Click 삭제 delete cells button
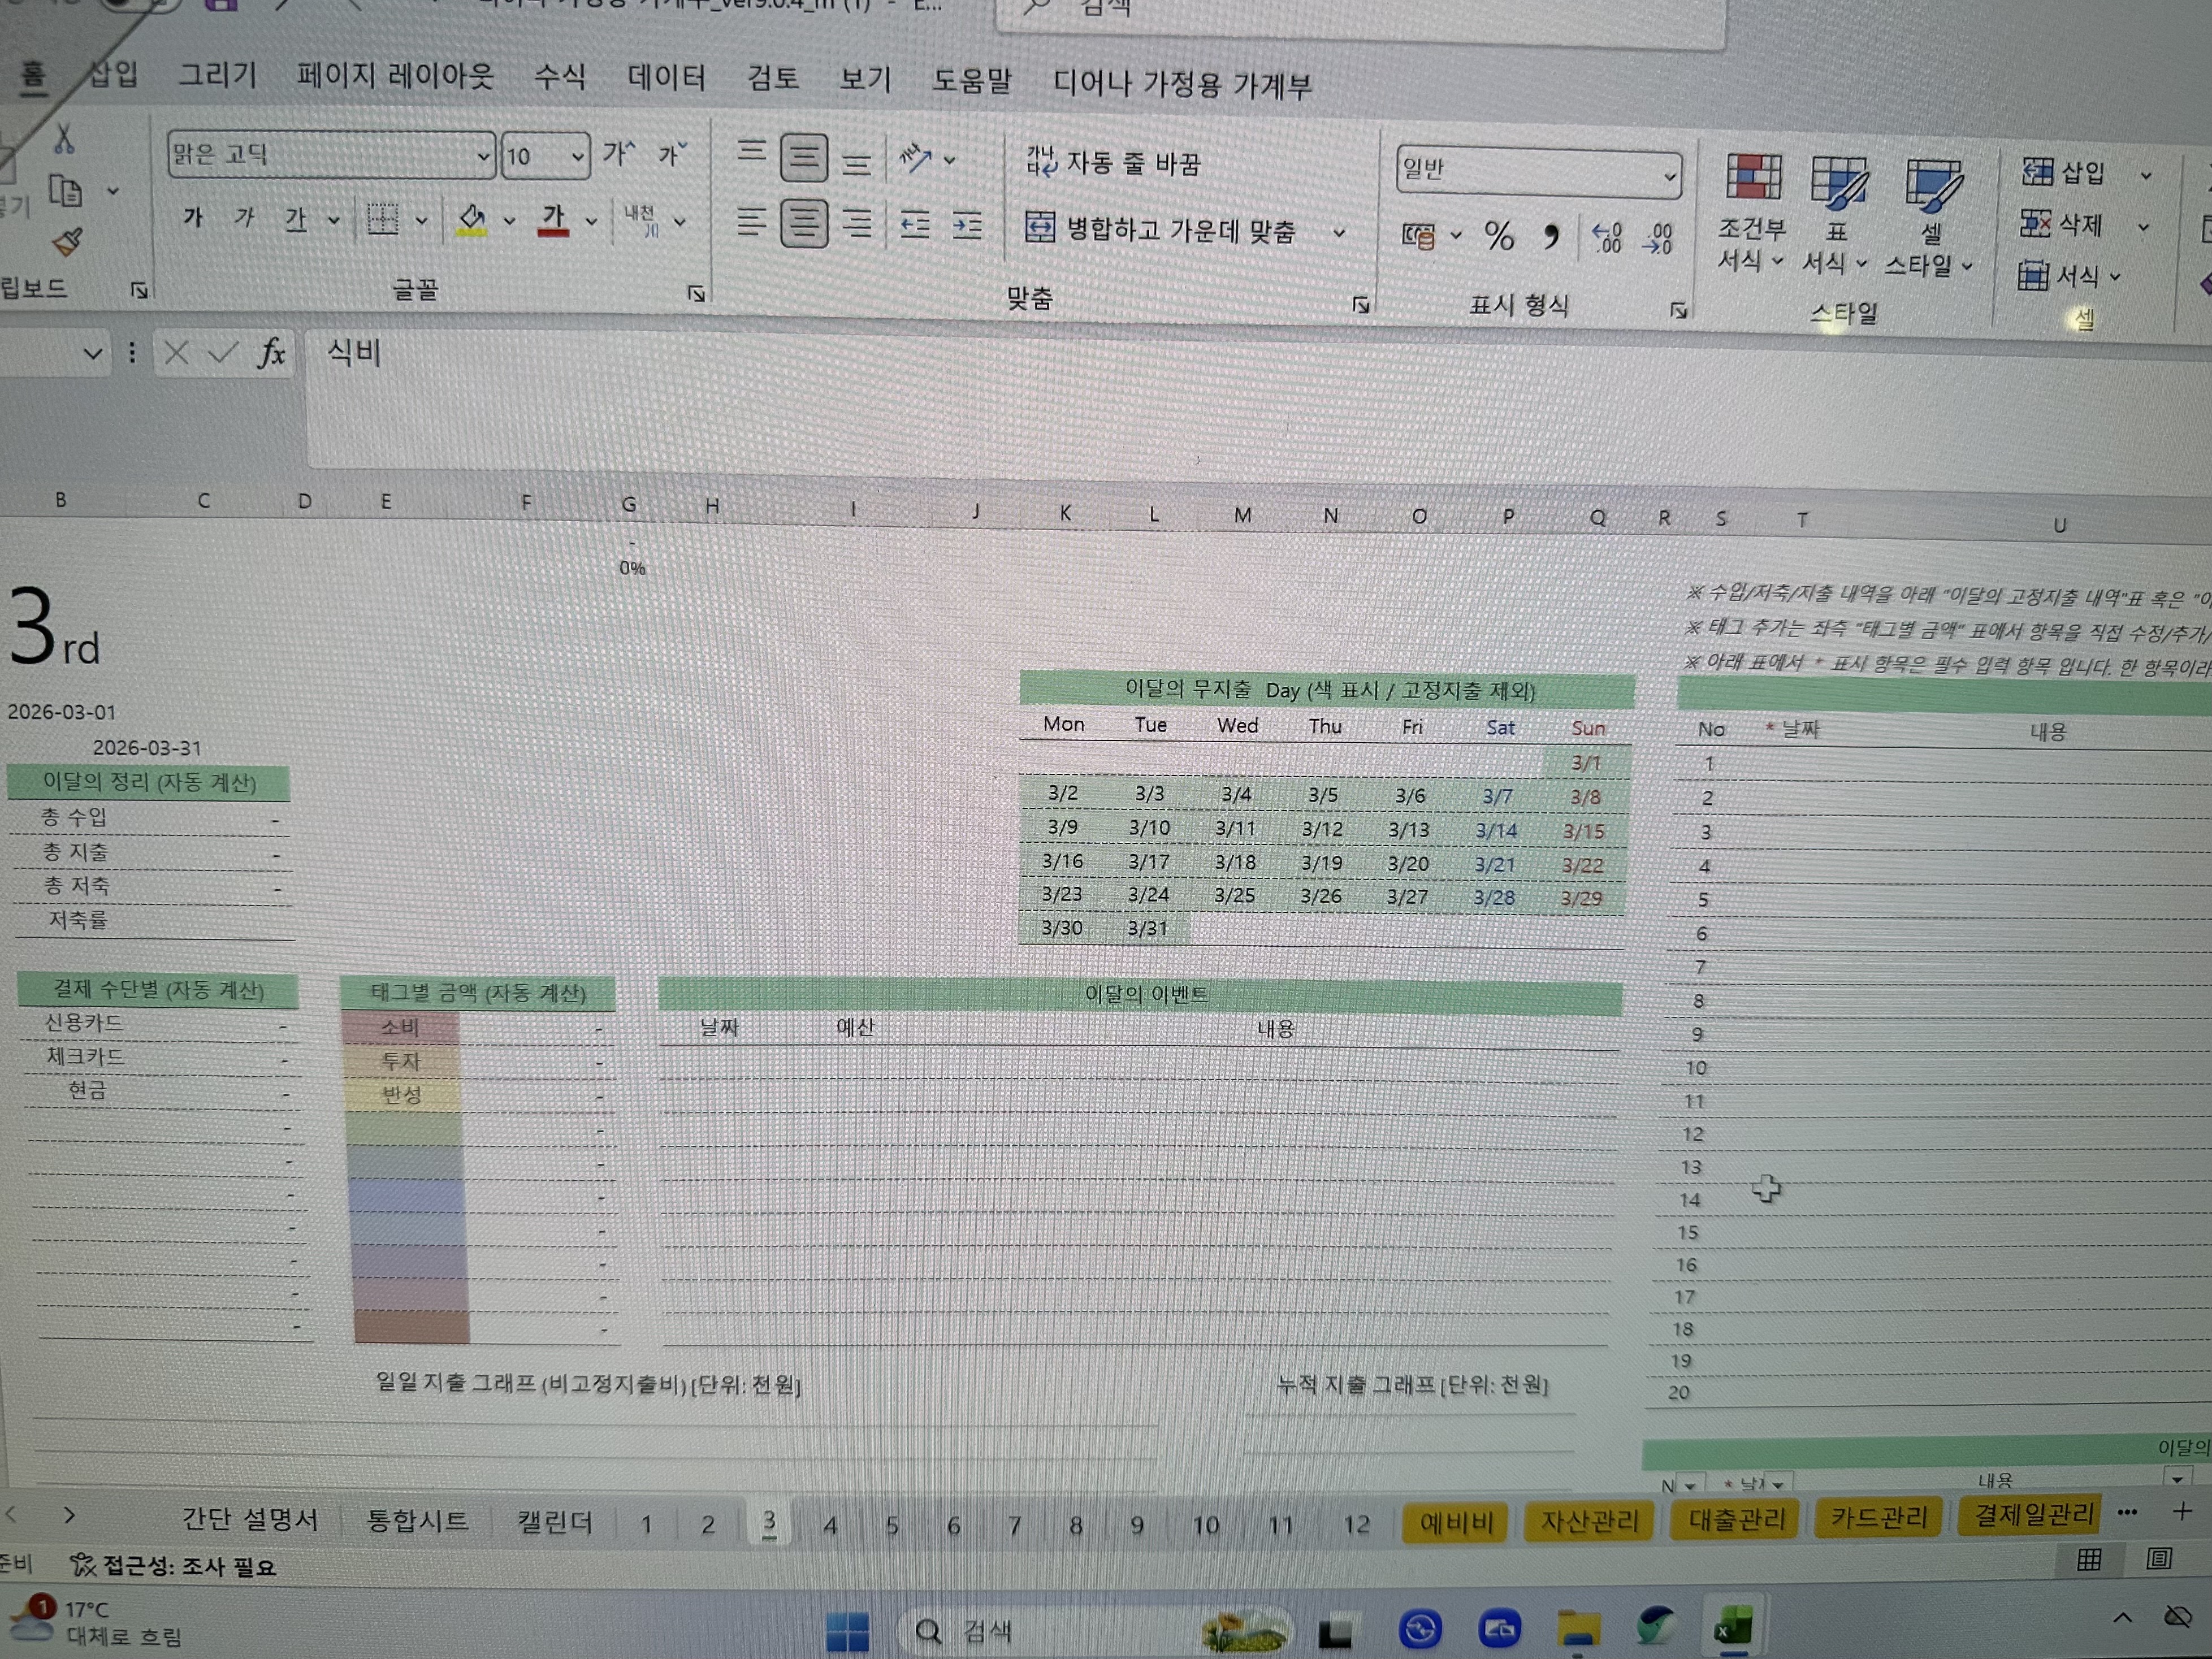 click(x=2061, y=224)
